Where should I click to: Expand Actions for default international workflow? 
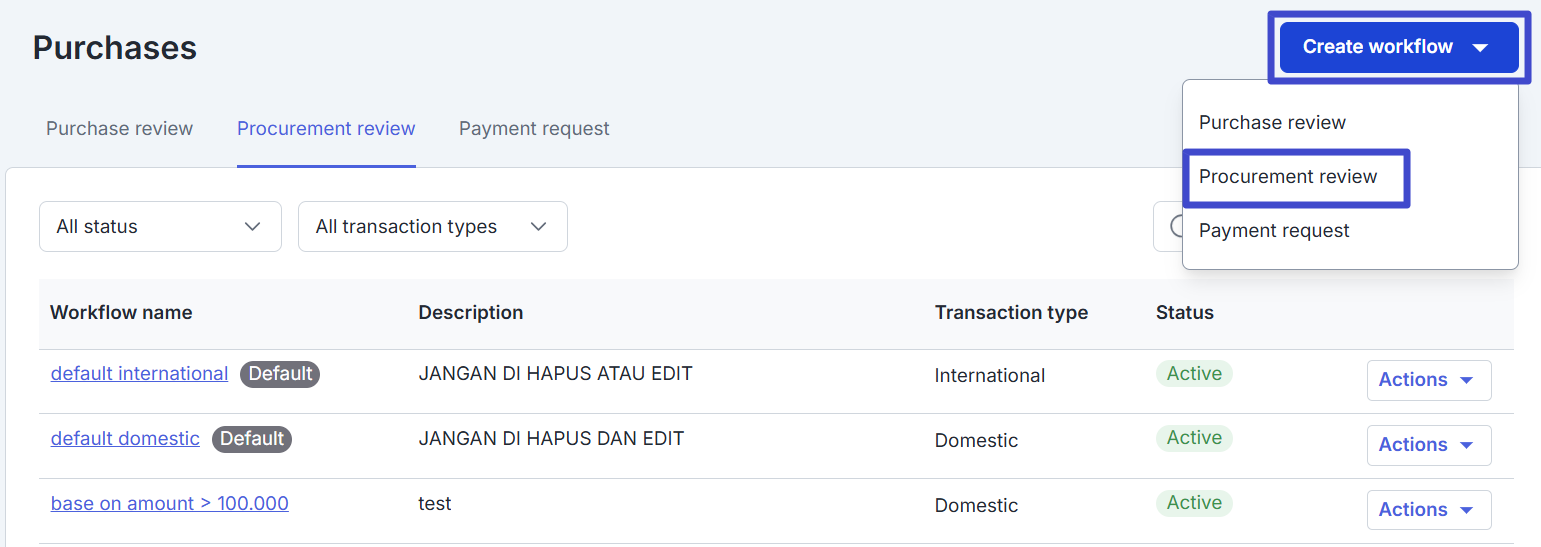1428,380
